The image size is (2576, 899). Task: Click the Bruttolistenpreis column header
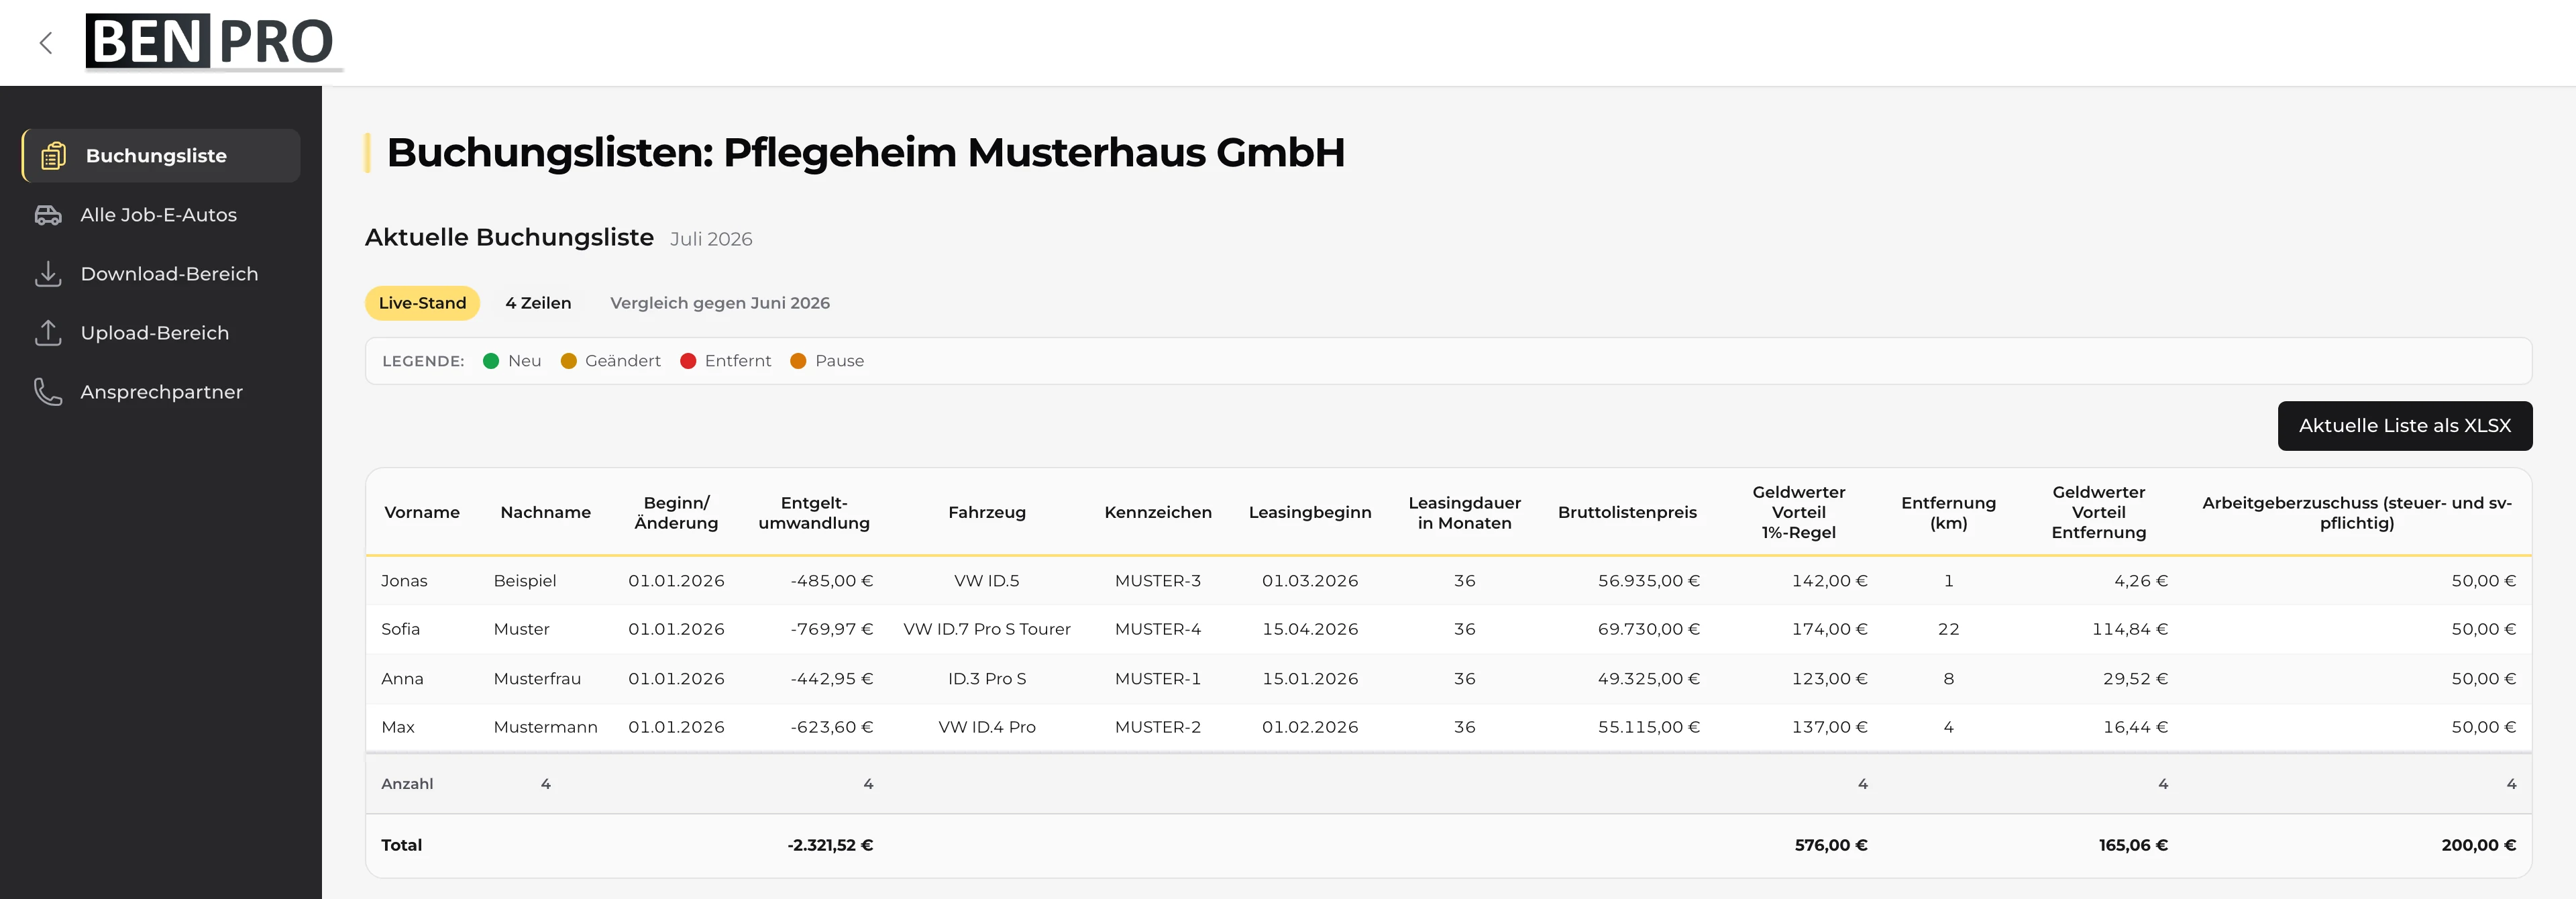tap(1627, 512)
